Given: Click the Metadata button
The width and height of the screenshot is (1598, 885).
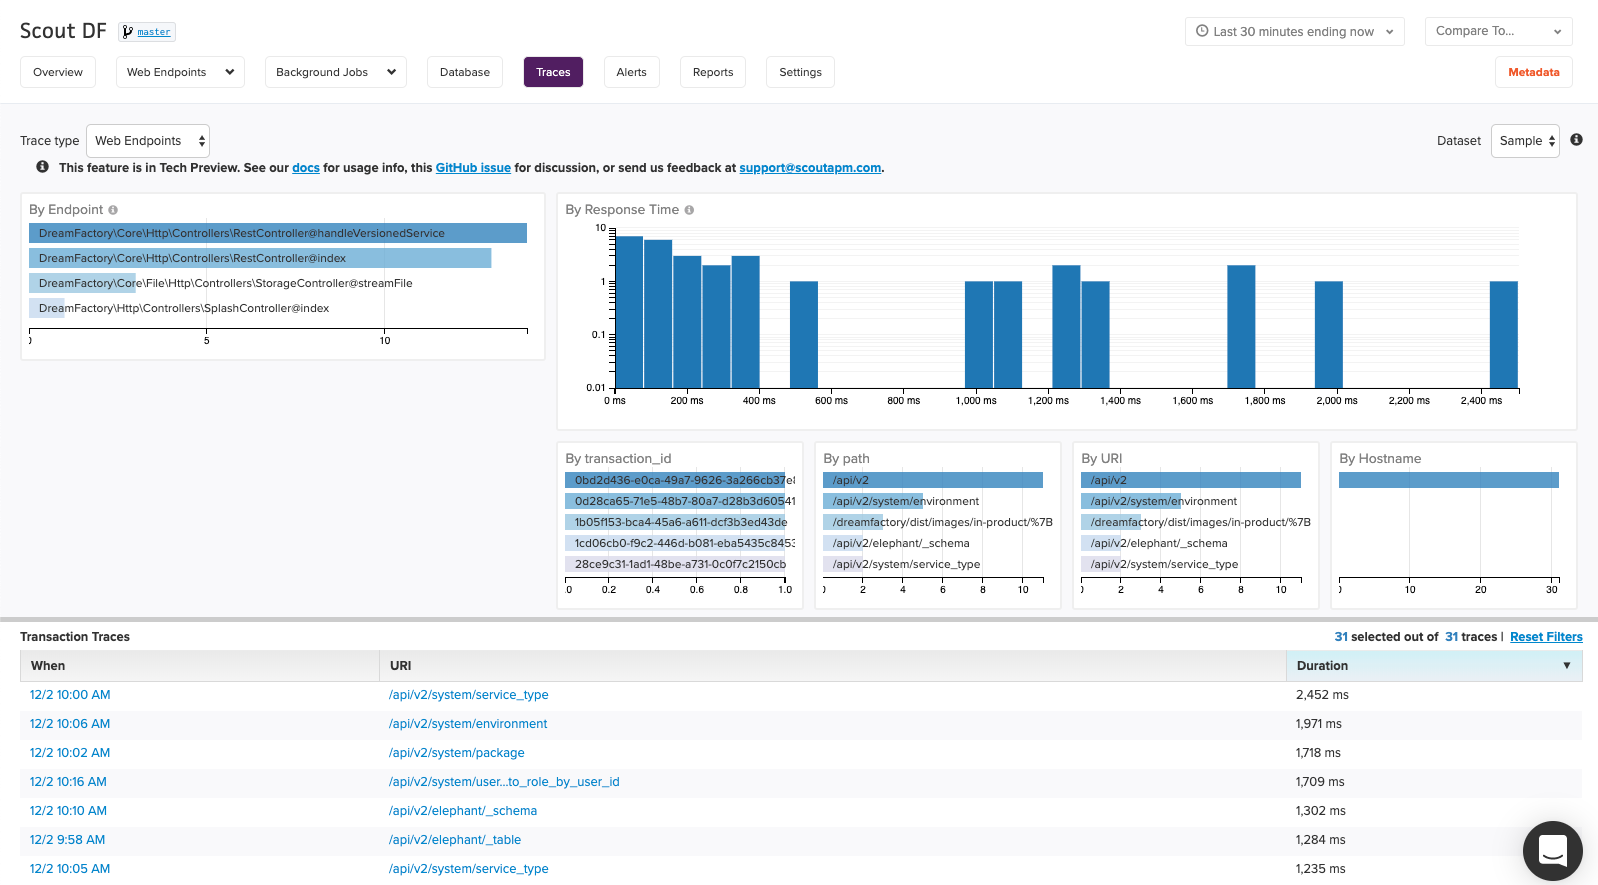Looking at the screenshot, I should 1534,72.
